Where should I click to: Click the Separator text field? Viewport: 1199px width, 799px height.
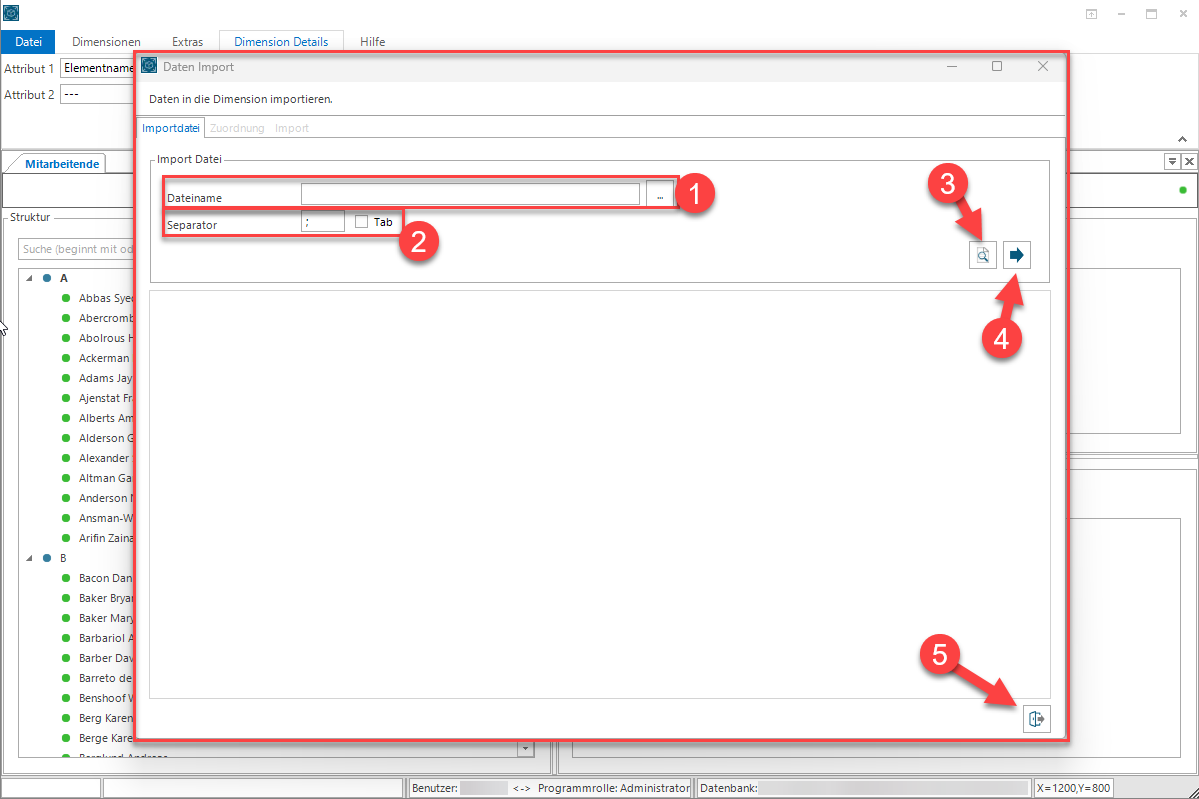click(323, 222)
